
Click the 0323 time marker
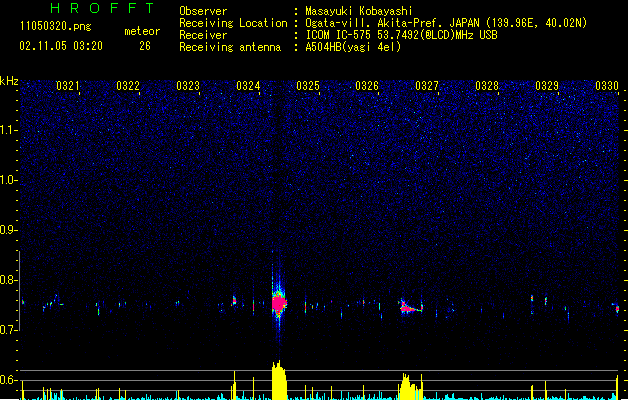[188, 85]
